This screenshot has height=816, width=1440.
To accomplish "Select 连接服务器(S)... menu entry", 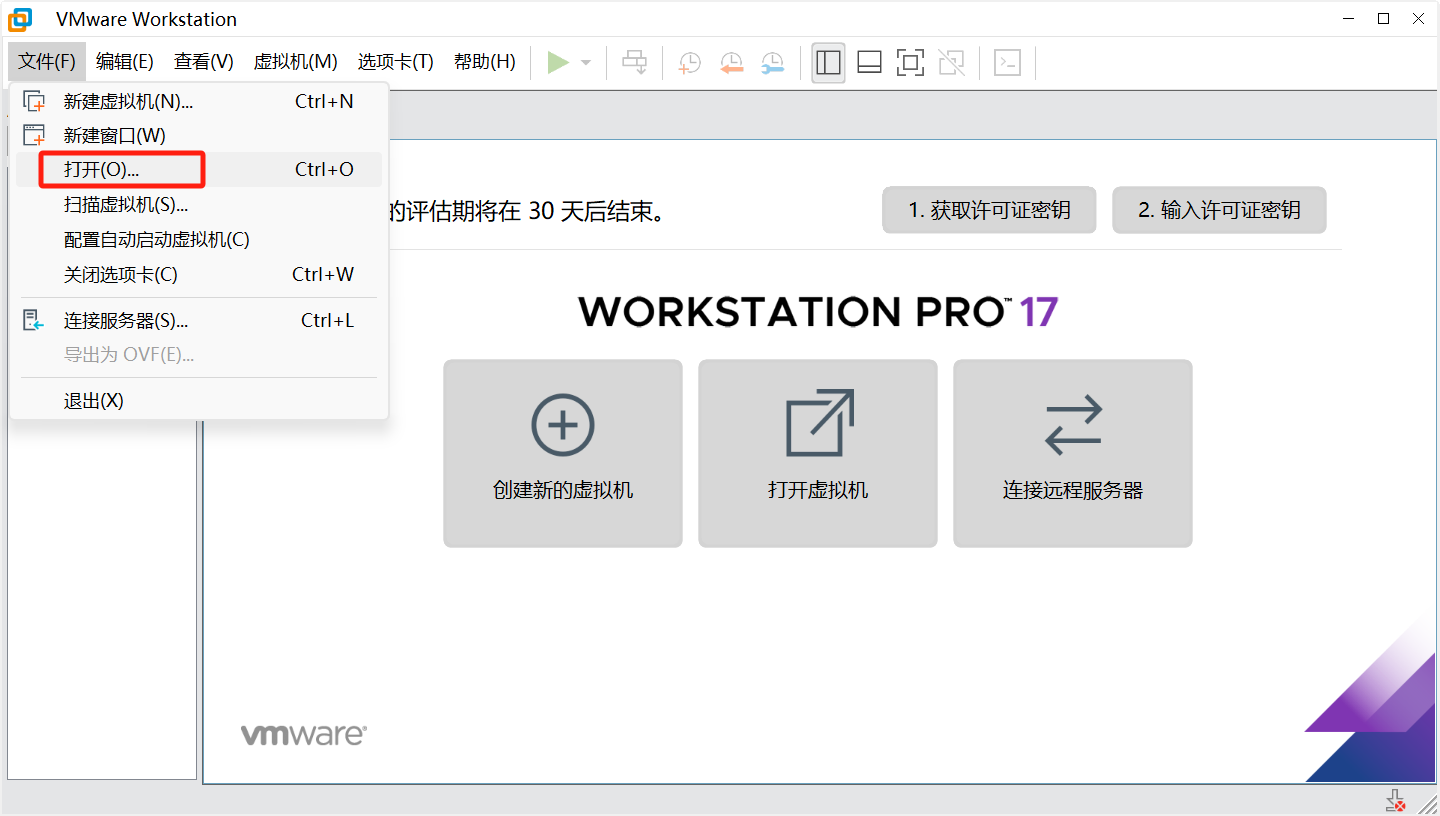I will coord(199,320).
